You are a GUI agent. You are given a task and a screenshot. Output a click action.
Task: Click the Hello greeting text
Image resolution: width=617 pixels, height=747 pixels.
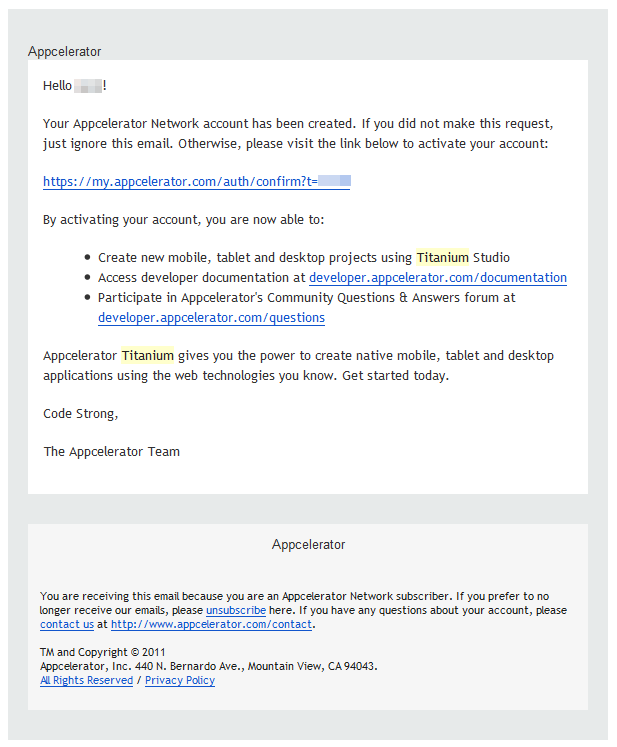click(x=57, y=86)
